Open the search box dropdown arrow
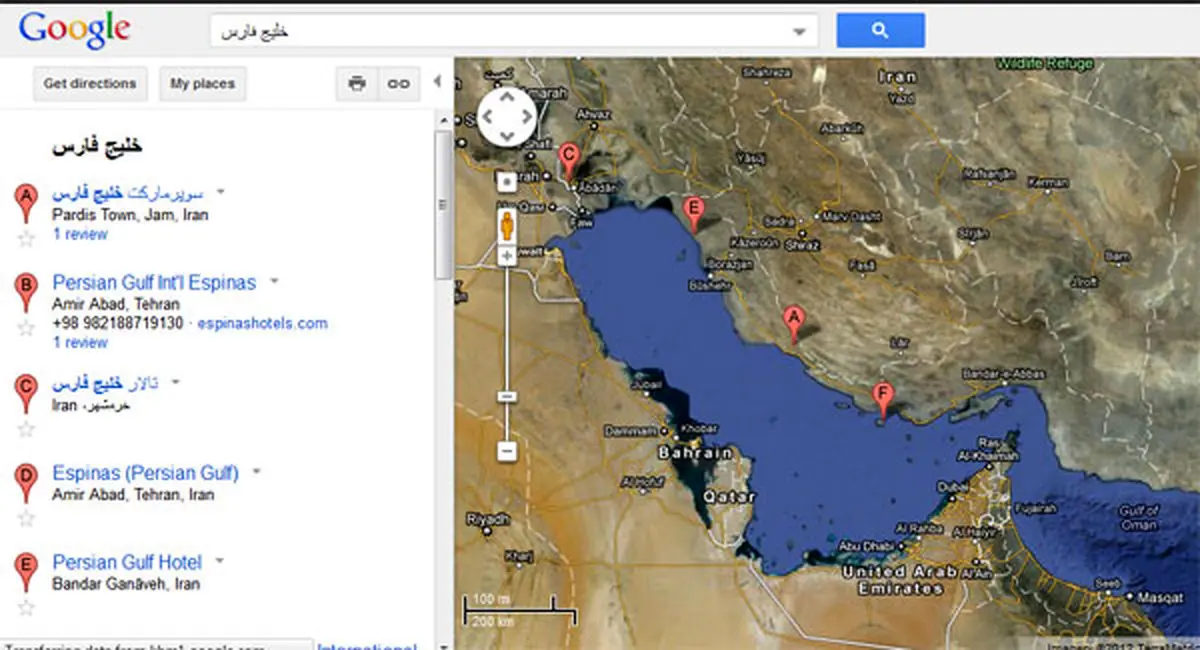This screenshot has height=650, width=1200. [799, 31]
